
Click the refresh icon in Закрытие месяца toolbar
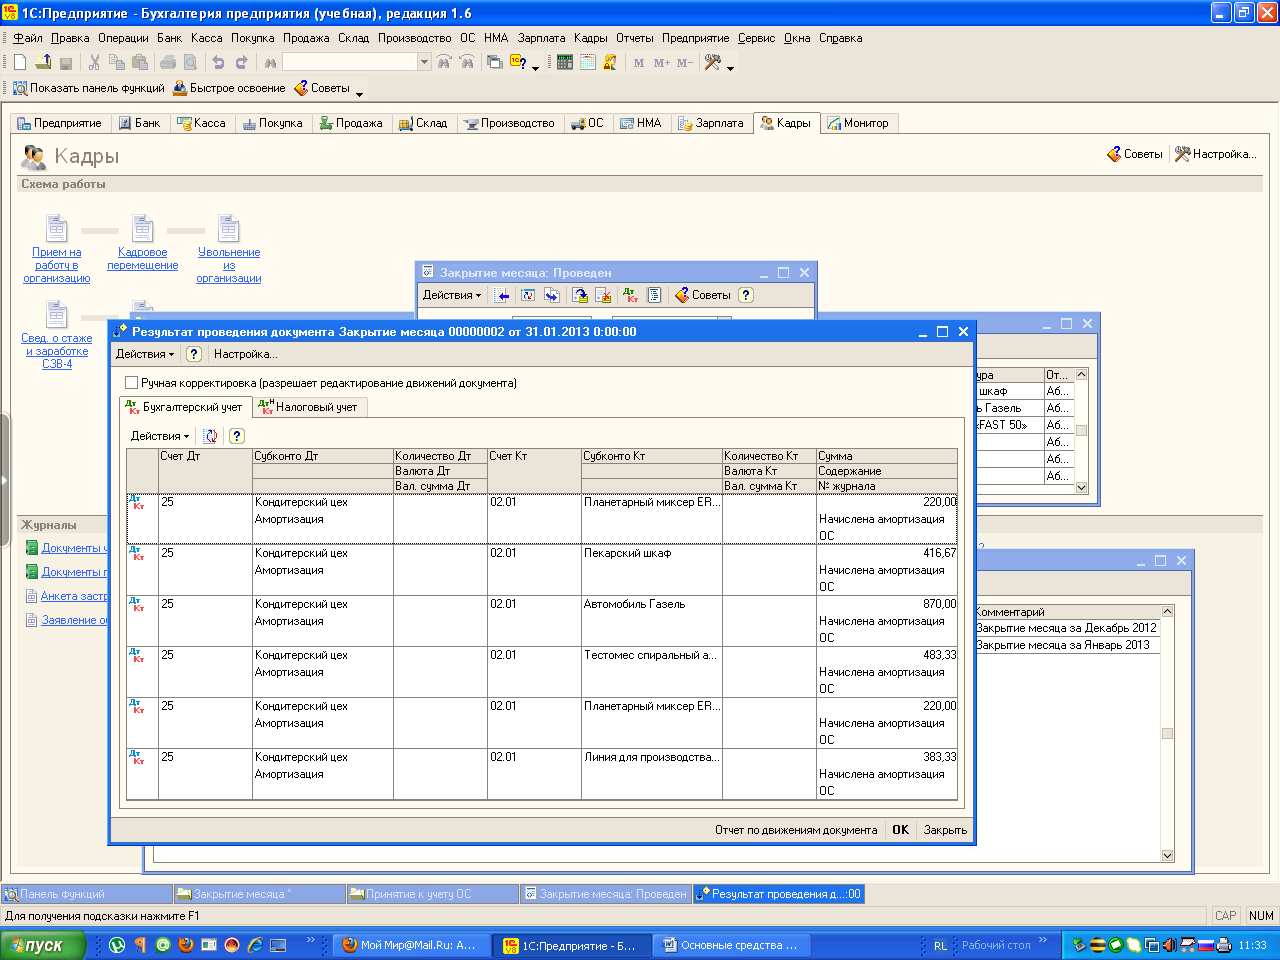[527, 295]
